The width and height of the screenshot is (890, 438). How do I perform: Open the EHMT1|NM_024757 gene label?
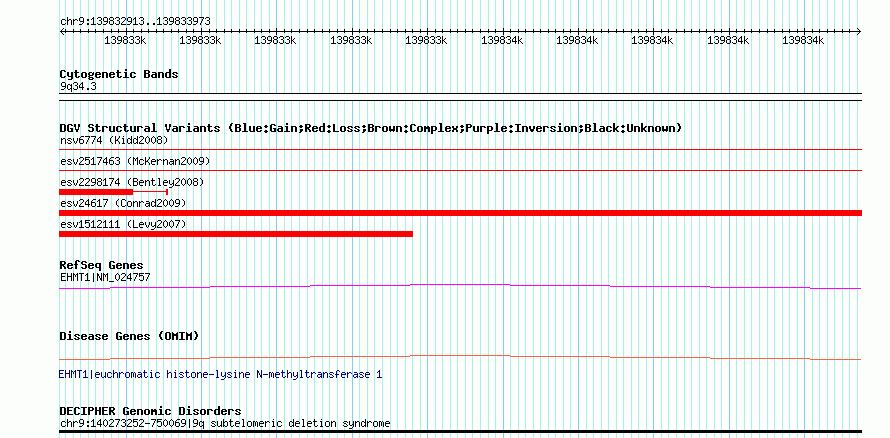105,277
